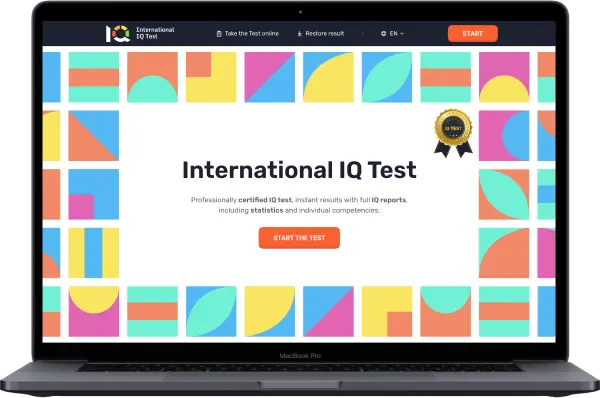
Task: Click the International IQ Test logo
Action: click(140, 33)
